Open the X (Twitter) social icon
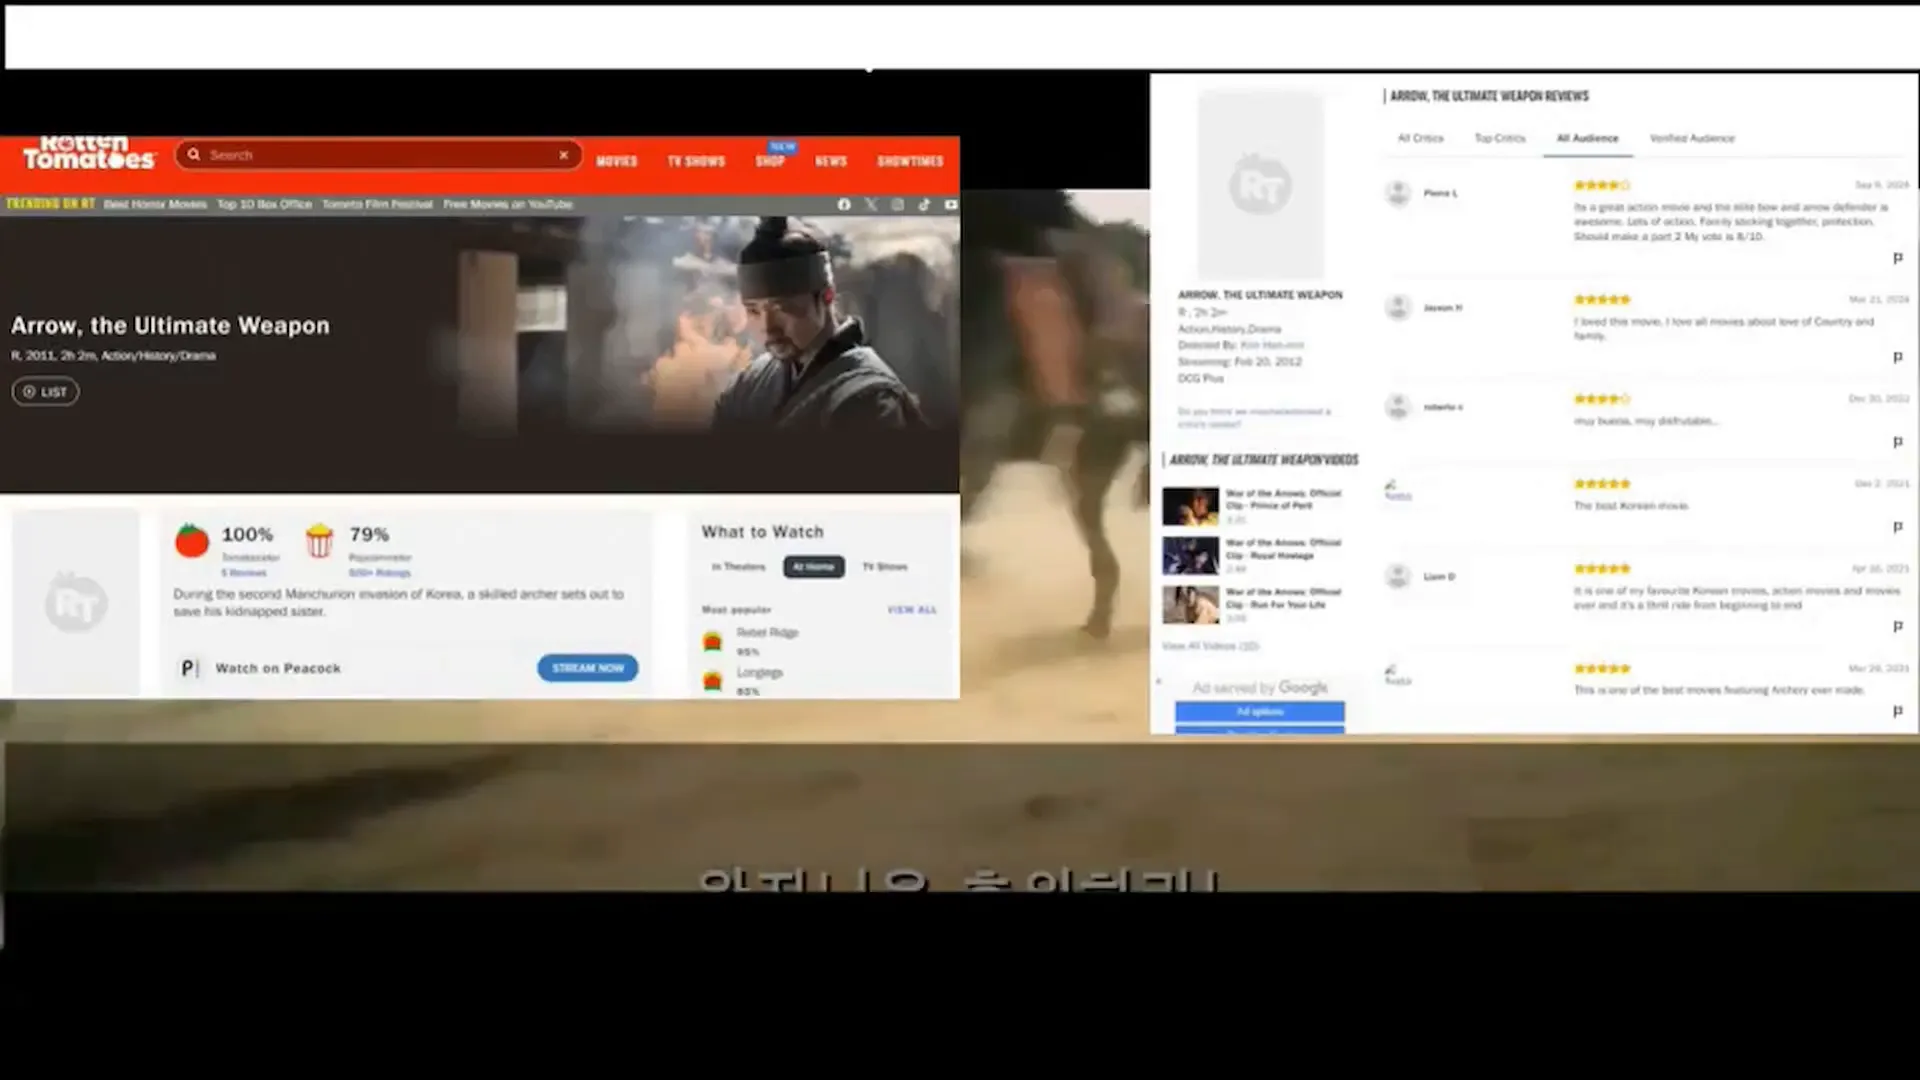Viewport: 1920px width, 1080px height. pyautogui.click(x=871, y=204)
